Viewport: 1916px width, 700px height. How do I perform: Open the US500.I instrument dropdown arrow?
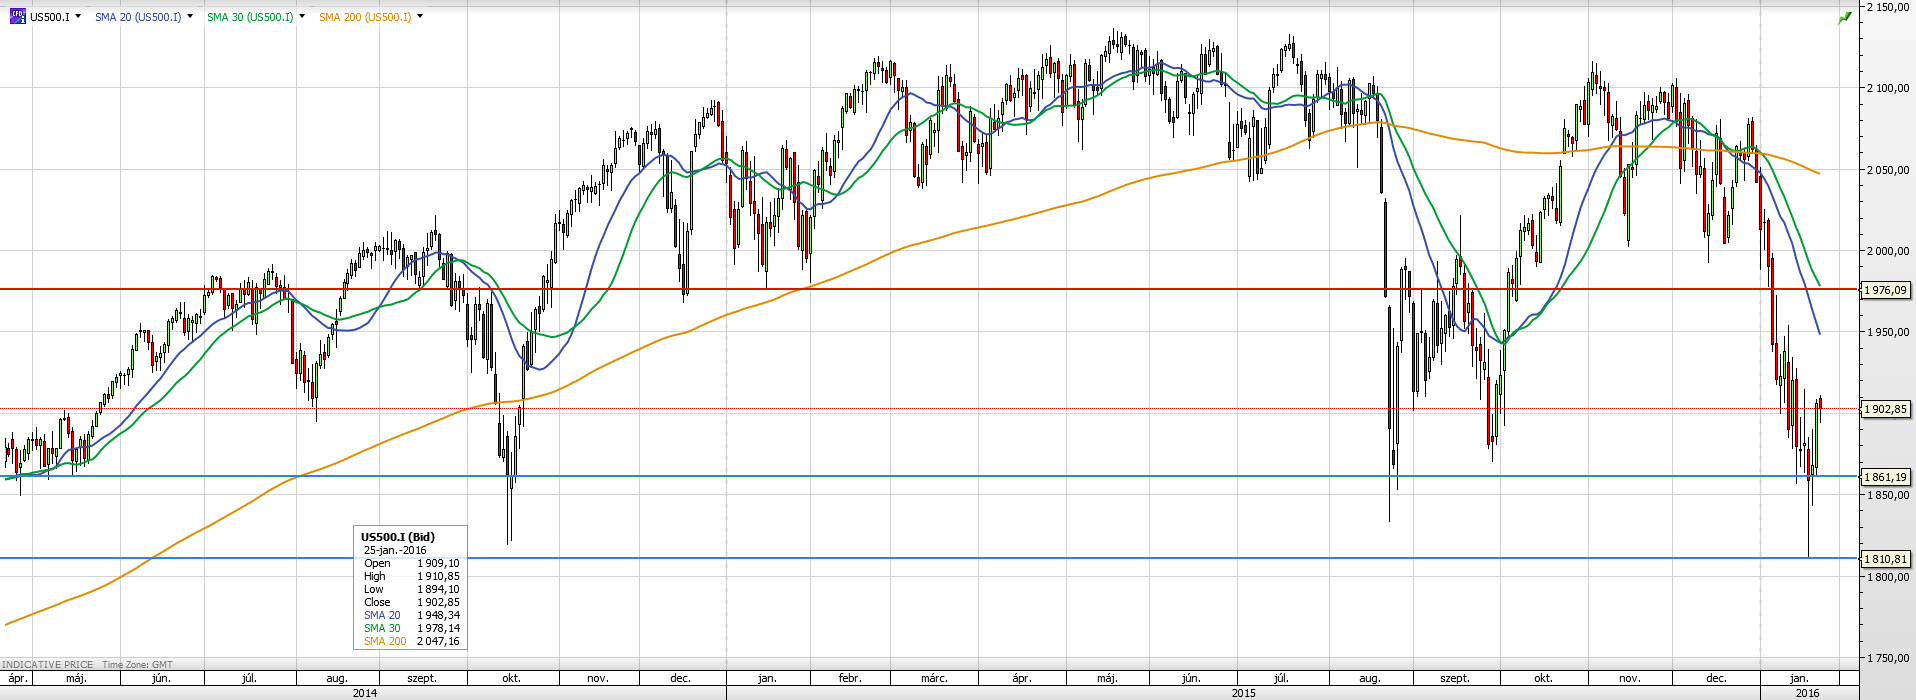pyautogui.click(x=78, y=16)
